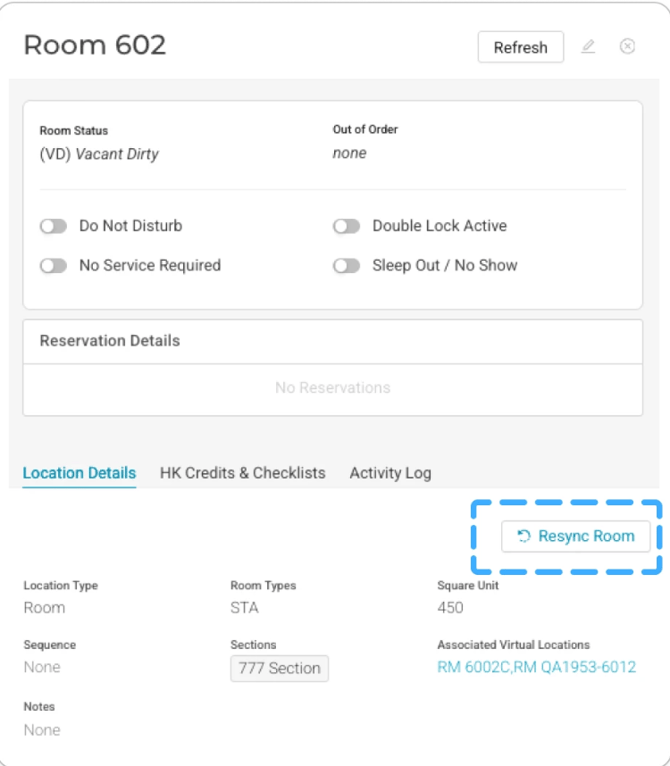Close the Room 602 panel
The image size is (670, 766).
pos(627,46)
